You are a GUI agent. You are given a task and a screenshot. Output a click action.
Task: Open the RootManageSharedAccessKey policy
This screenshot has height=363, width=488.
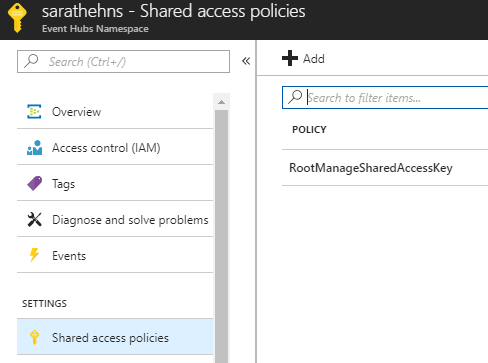coord(385,168)
